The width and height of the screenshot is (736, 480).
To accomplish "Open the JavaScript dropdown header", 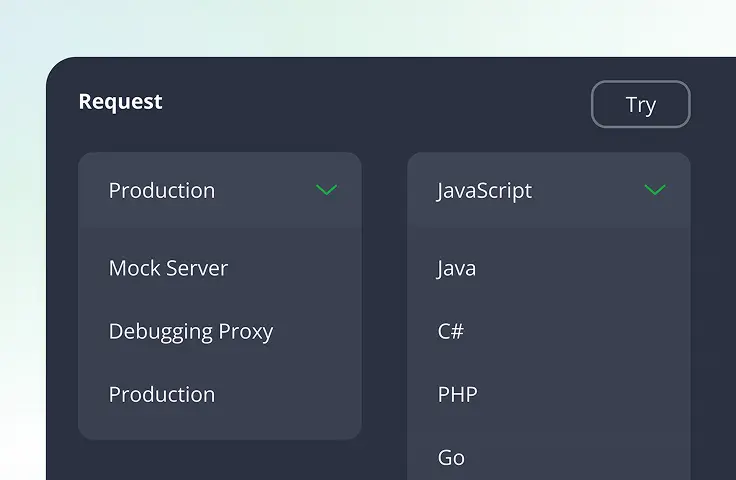I will [549, 190].
